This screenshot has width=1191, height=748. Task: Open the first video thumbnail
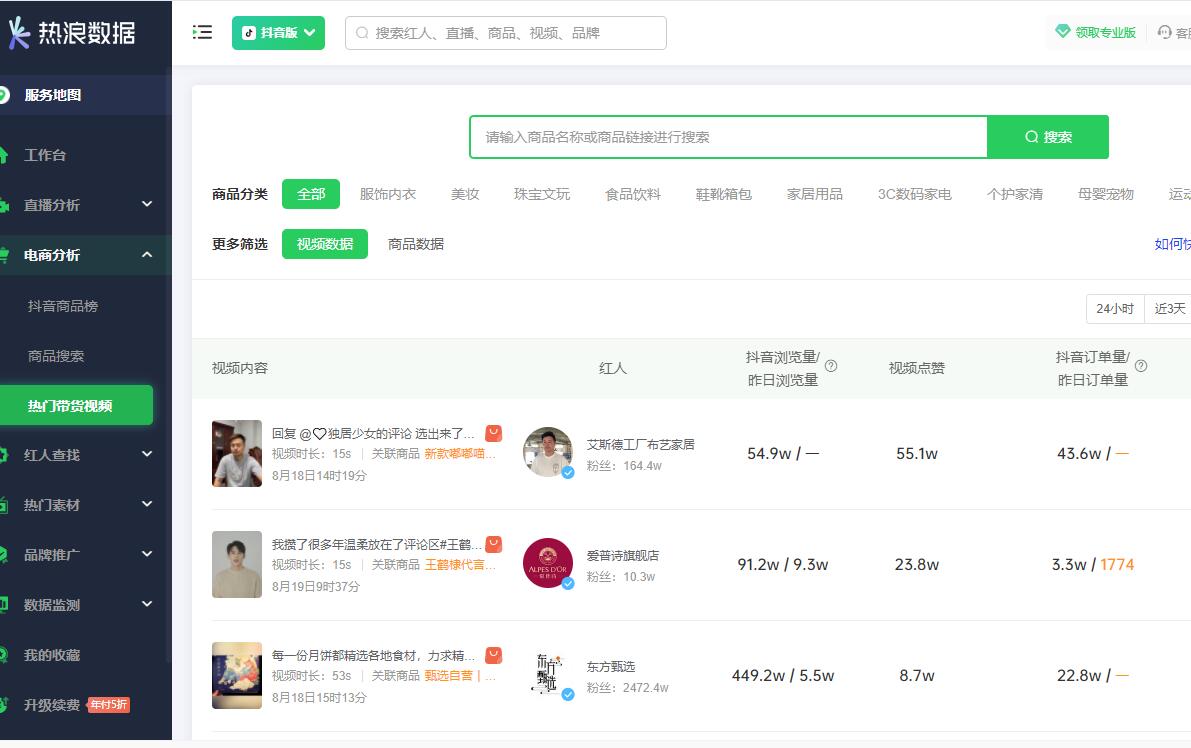pyautogui.click(x=237, y=453)
